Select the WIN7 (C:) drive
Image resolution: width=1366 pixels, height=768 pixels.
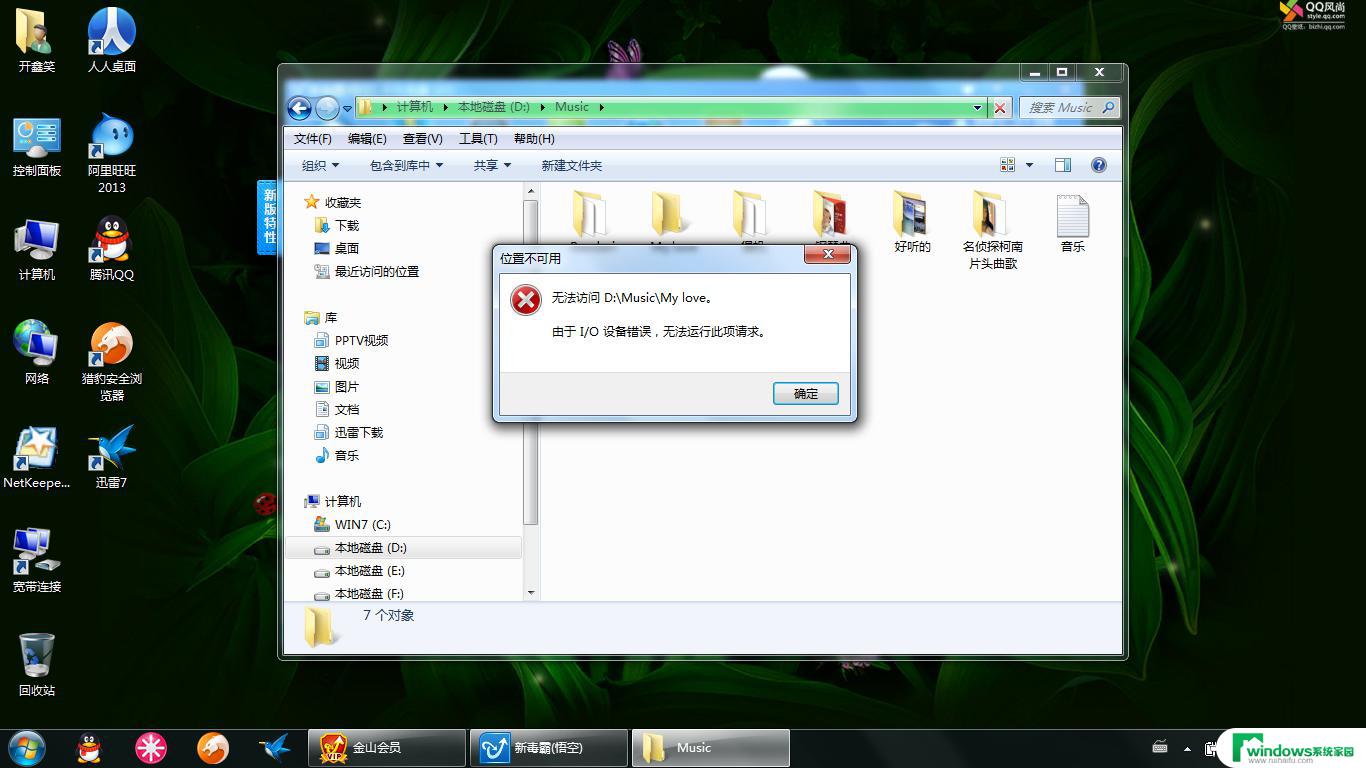(x=352, y=525)
